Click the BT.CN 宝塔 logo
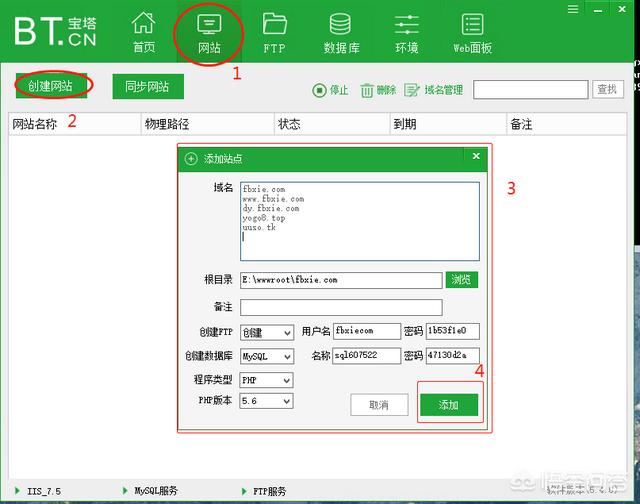The width and height of the screenshot is (640, 504). pyautogui.click(x=55, y=31)
